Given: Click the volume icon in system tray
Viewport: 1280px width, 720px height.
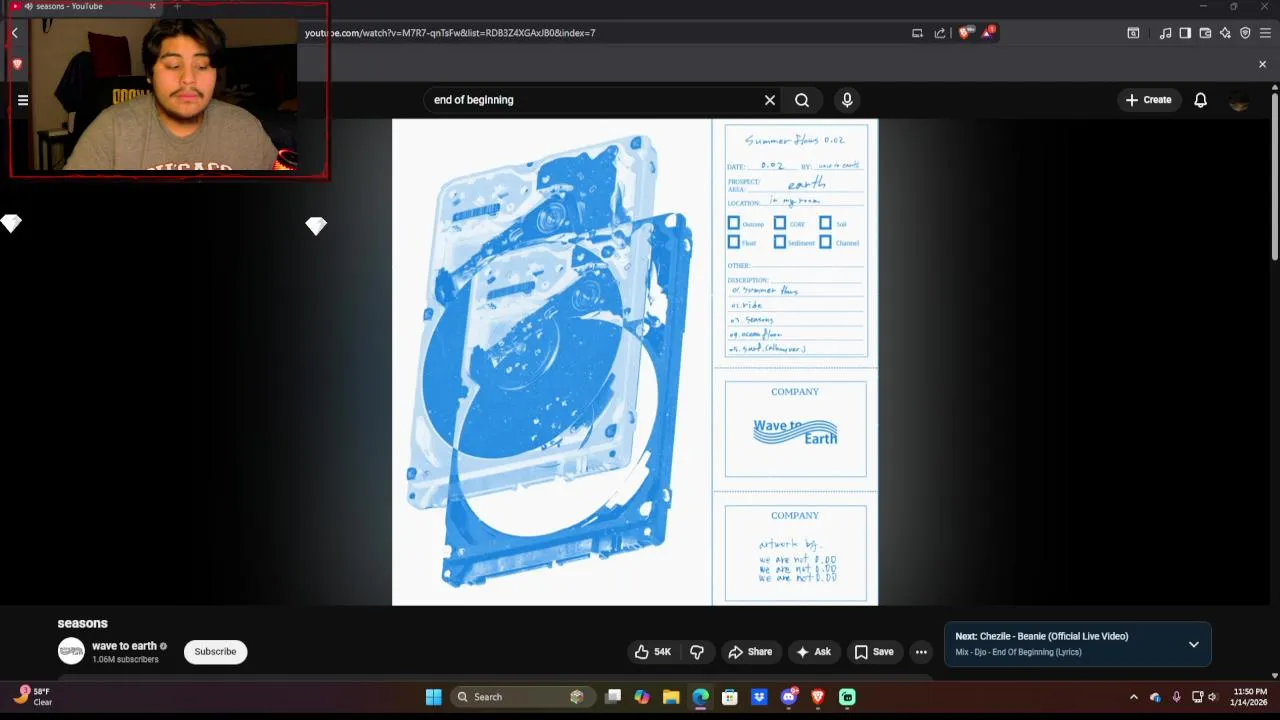Looking at the screenshot, I should 1213,697.
